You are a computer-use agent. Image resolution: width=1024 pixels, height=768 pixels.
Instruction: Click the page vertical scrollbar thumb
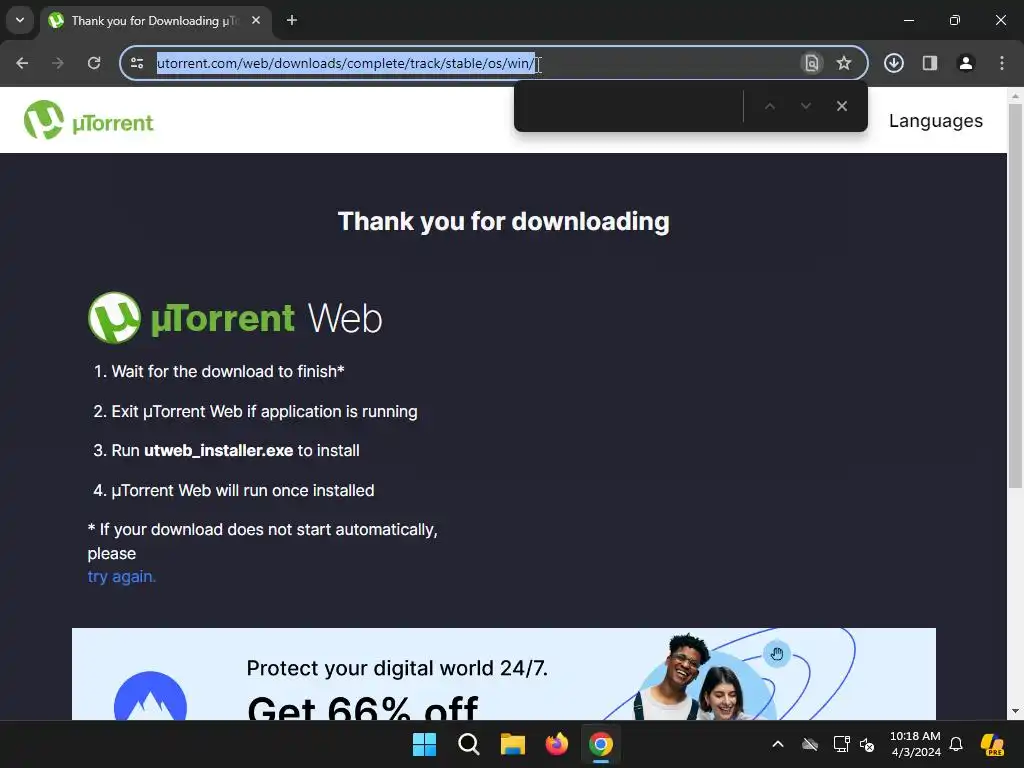point(1015,296)
